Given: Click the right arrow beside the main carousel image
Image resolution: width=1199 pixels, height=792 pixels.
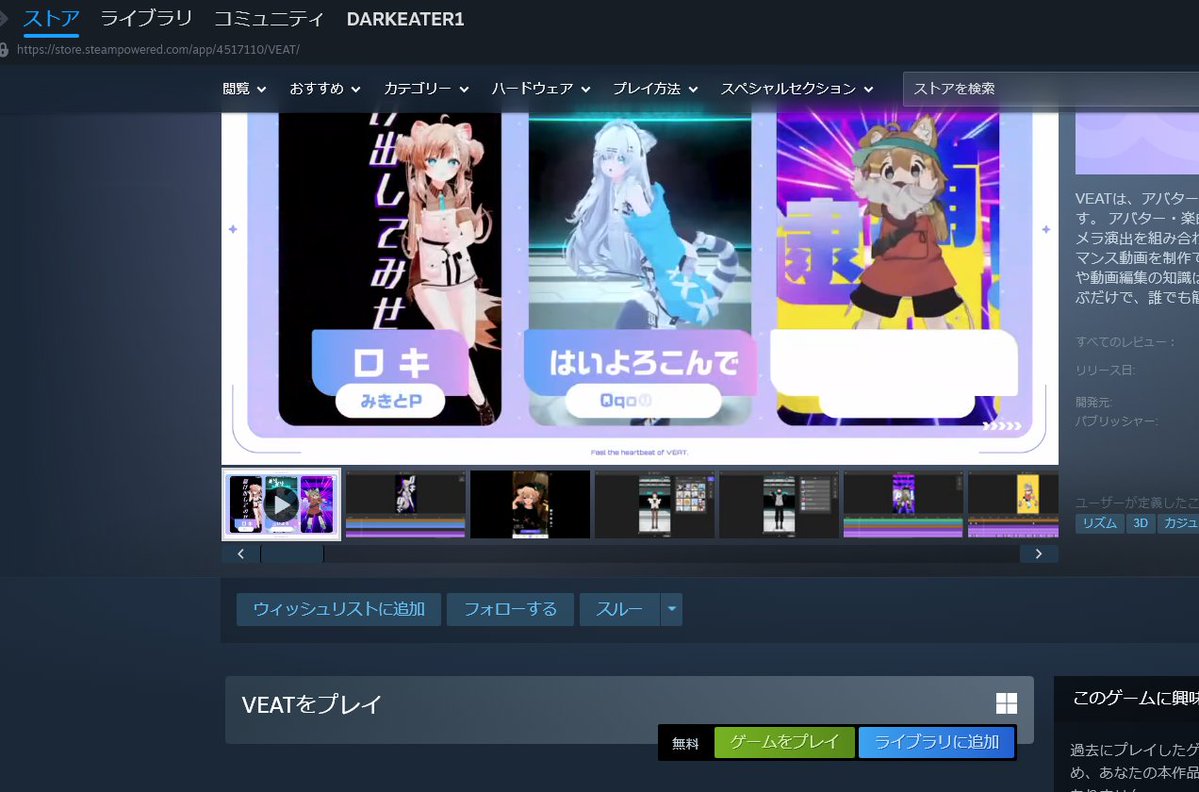Looking at the screenshot, I should [x=1044, y=228].
